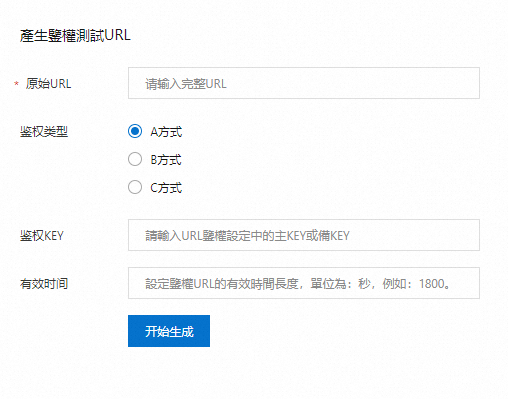
Task: Click the 有效时间 input field
Action: tap(304, 283)
